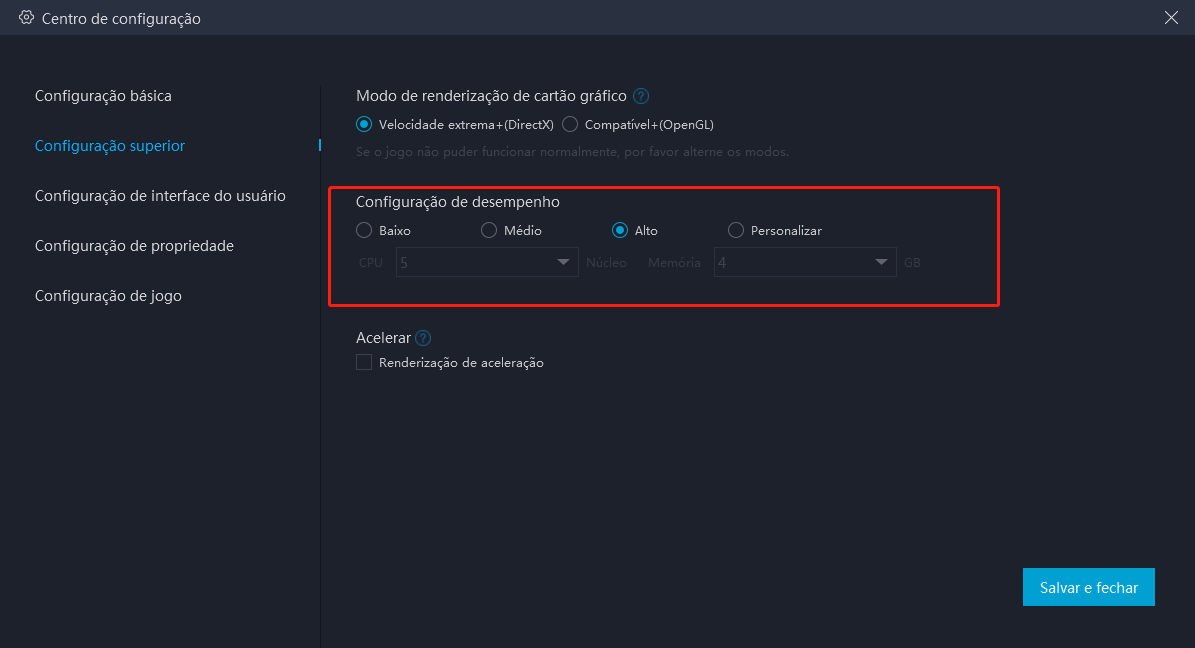
Task: Enable Renderização de aceleração
Action: tap(364, 362)
